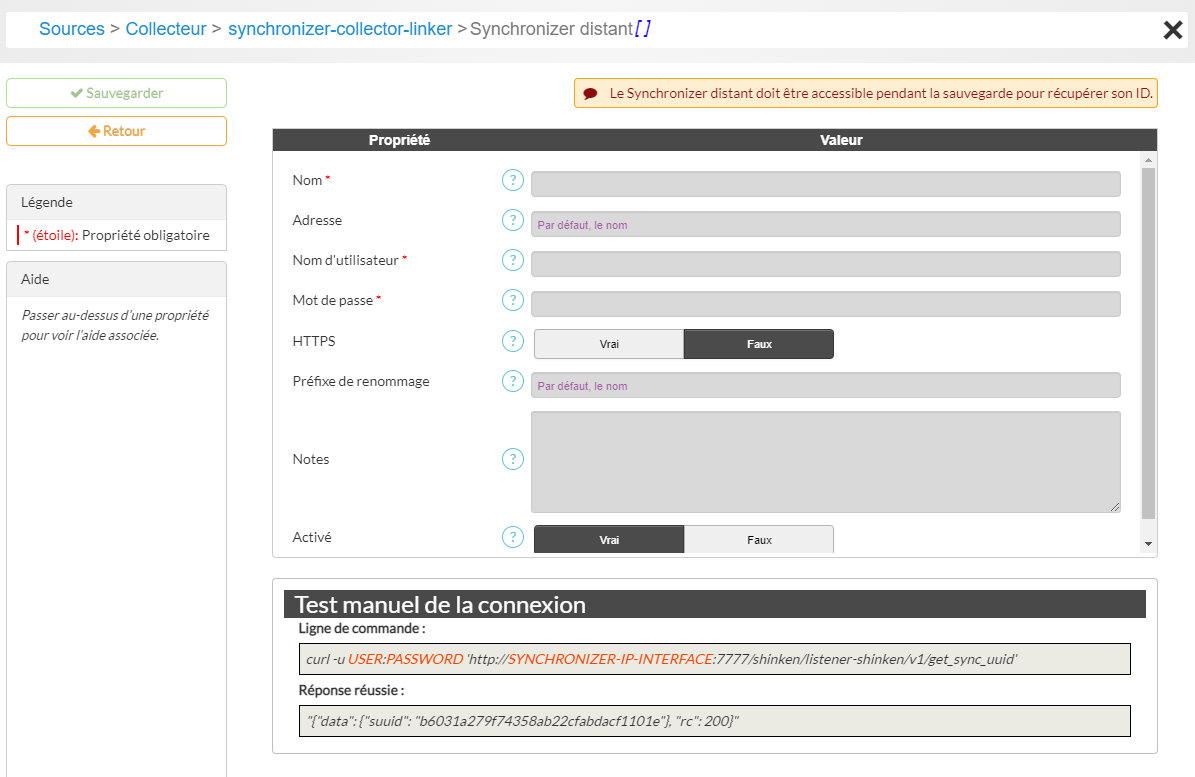This screenshot has width=1195, height=777.
Task: Click help icon next to Activé
Action: tap(512, 537)
